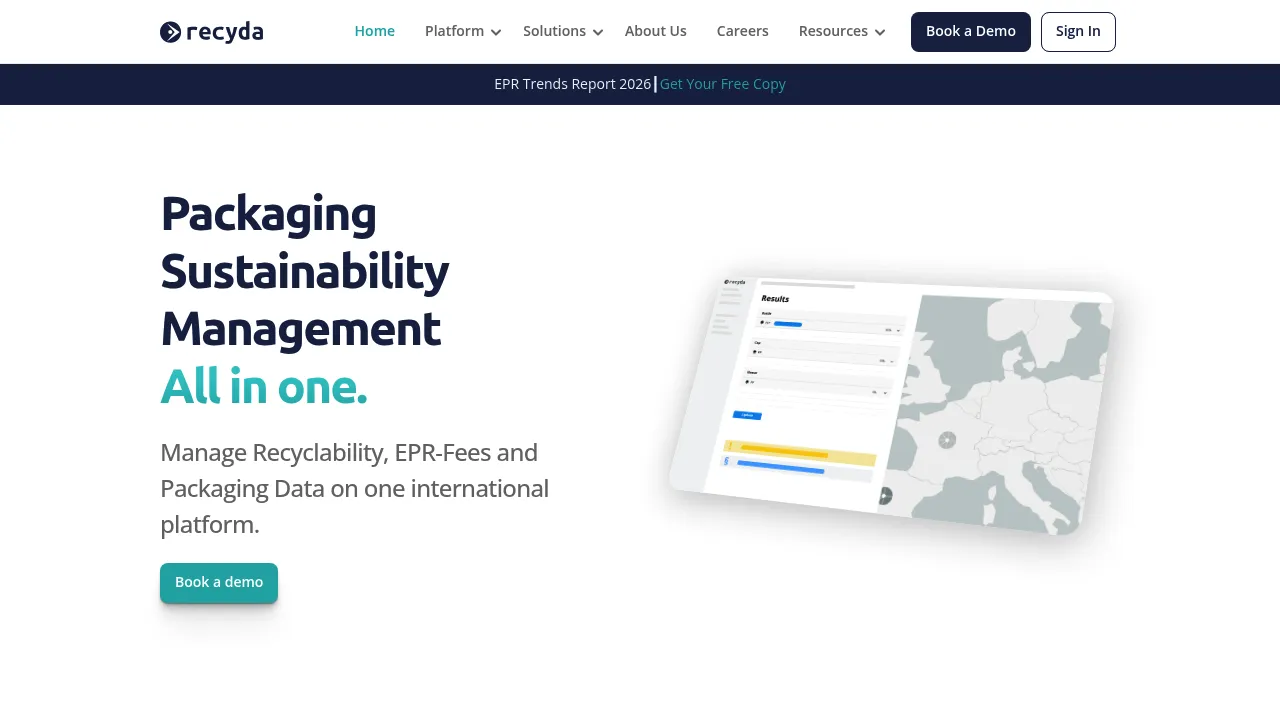This screenshot has height=720, width=1280.
Task: Visit the Careers page
Action: [x=743, y=31]
